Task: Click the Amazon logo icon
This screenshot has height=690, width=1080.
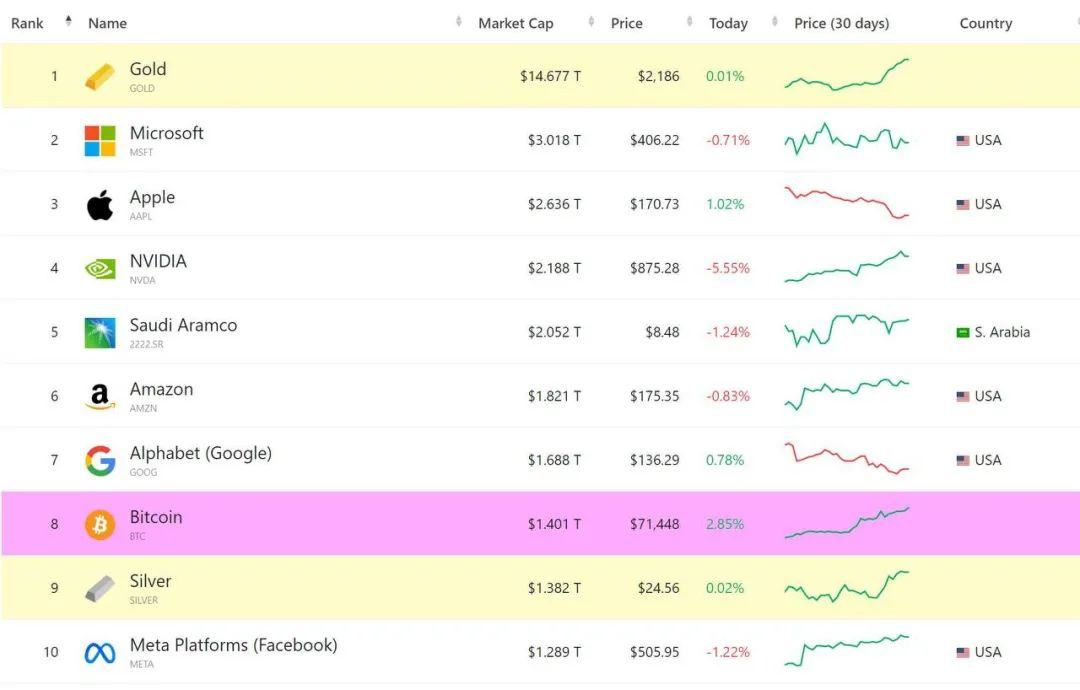Action: (x=100, y=397)
